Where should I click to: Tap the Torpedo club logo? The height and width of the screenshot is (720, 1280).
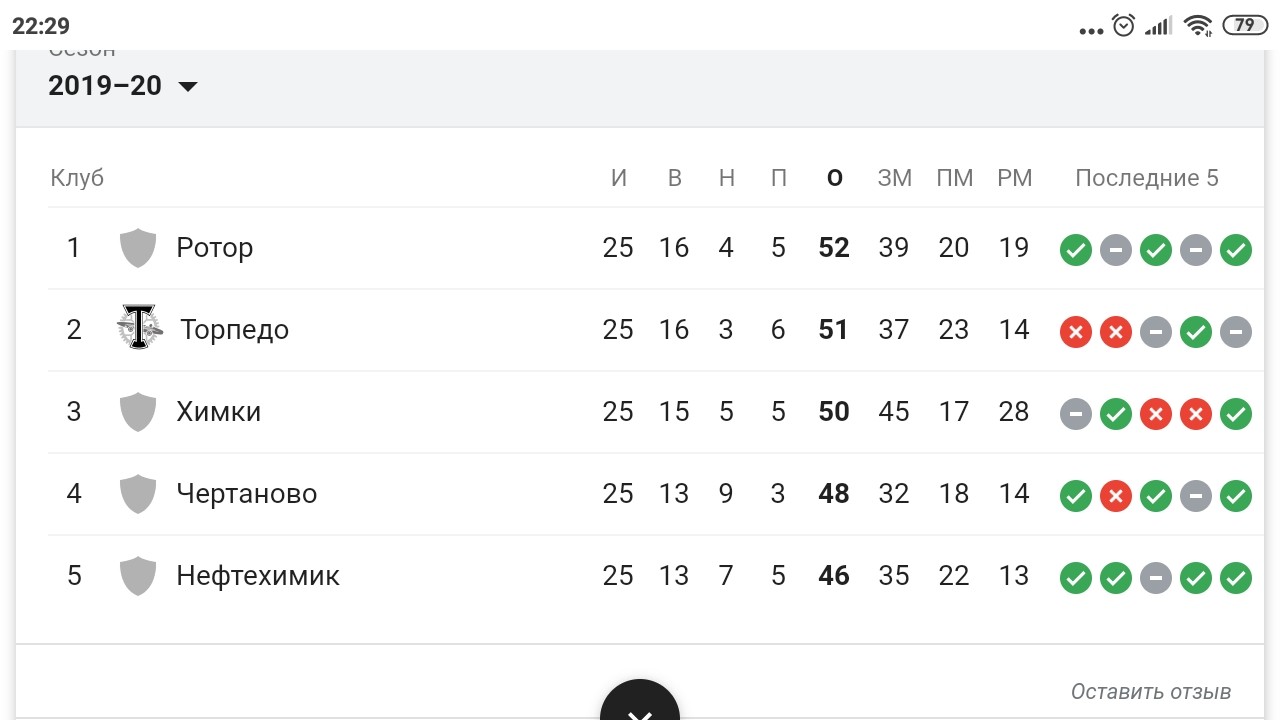(x=138, y=327)
